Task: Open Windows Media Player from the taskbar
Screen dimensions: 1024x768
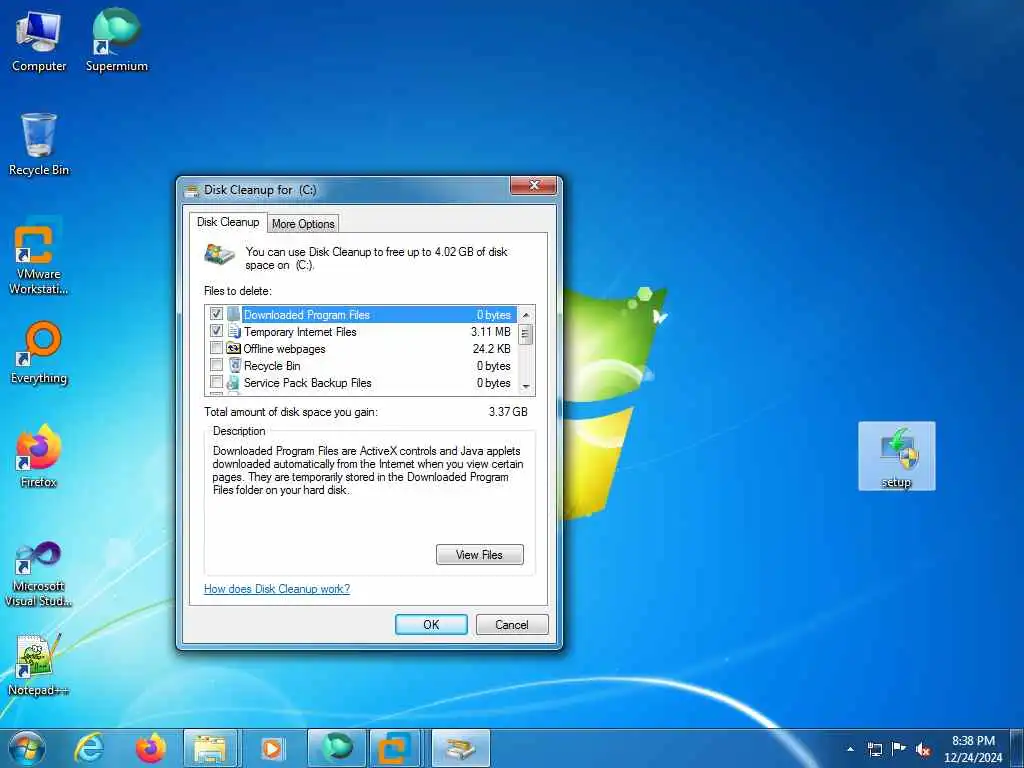Action: coord(272,748)
